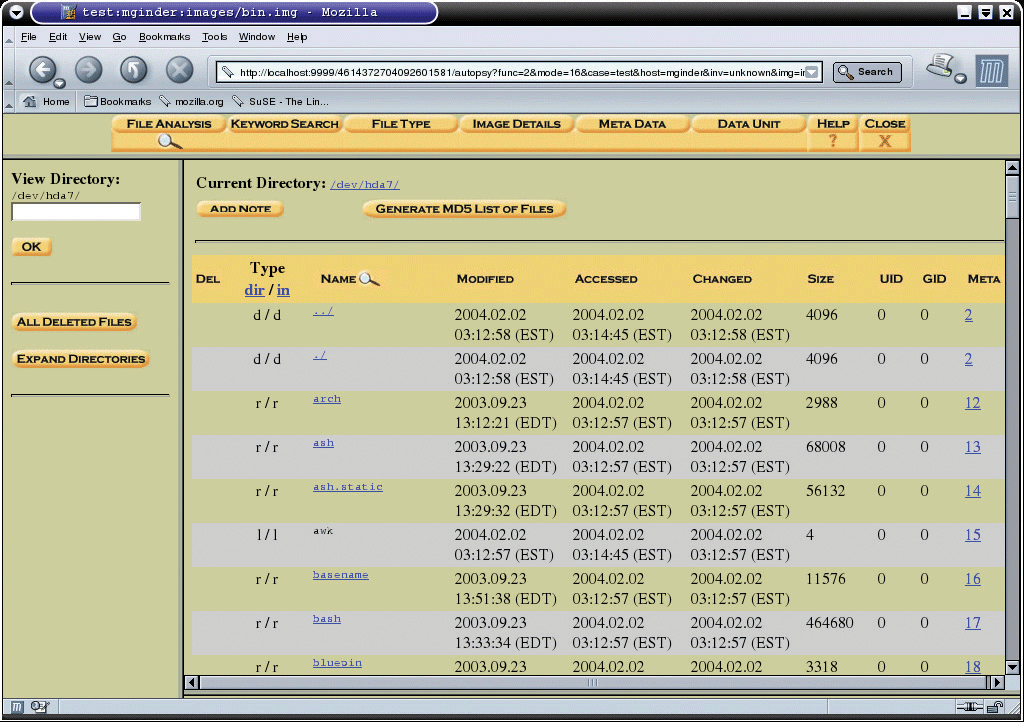Open the Help menu in the menu bar

tap(297, 37)
